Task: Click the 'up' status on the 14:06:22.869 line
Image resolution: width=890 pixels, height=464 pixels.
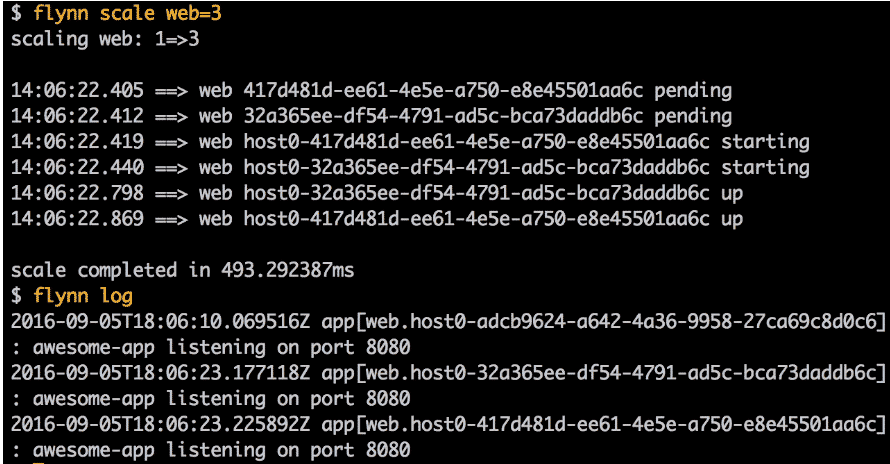Action: point(732,219)
